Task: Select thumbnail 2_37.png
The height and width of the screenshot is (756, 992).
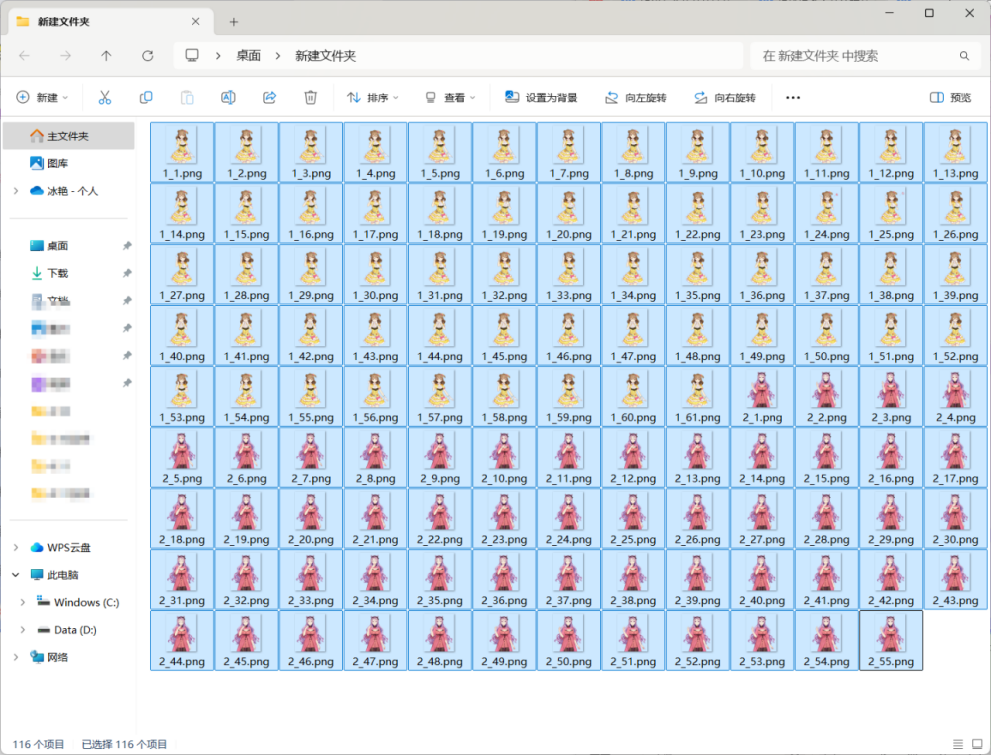Action: (569, 579)
